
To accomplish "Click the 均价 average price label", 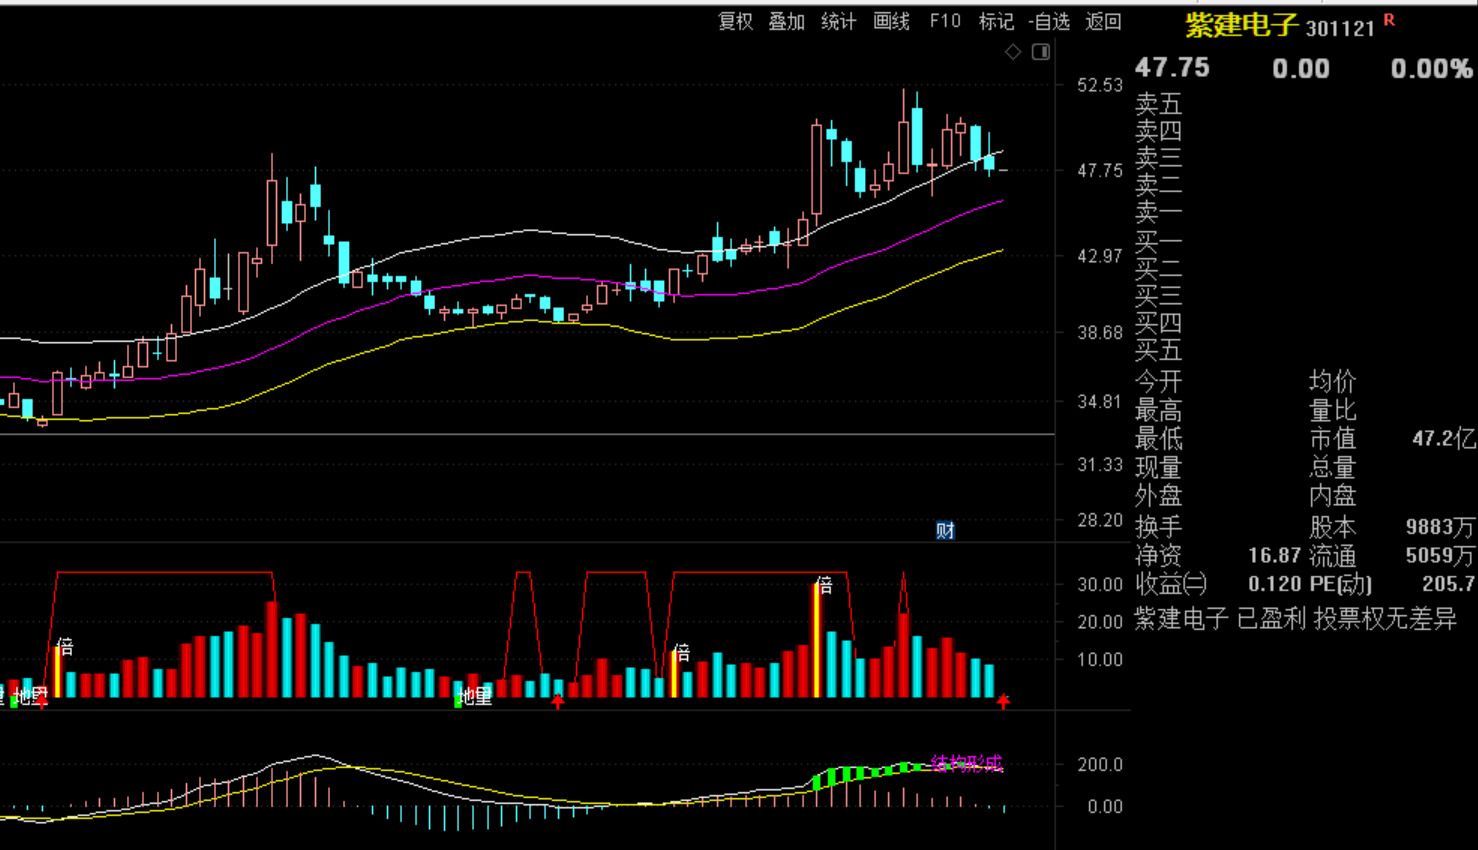I will point(1333,381).
